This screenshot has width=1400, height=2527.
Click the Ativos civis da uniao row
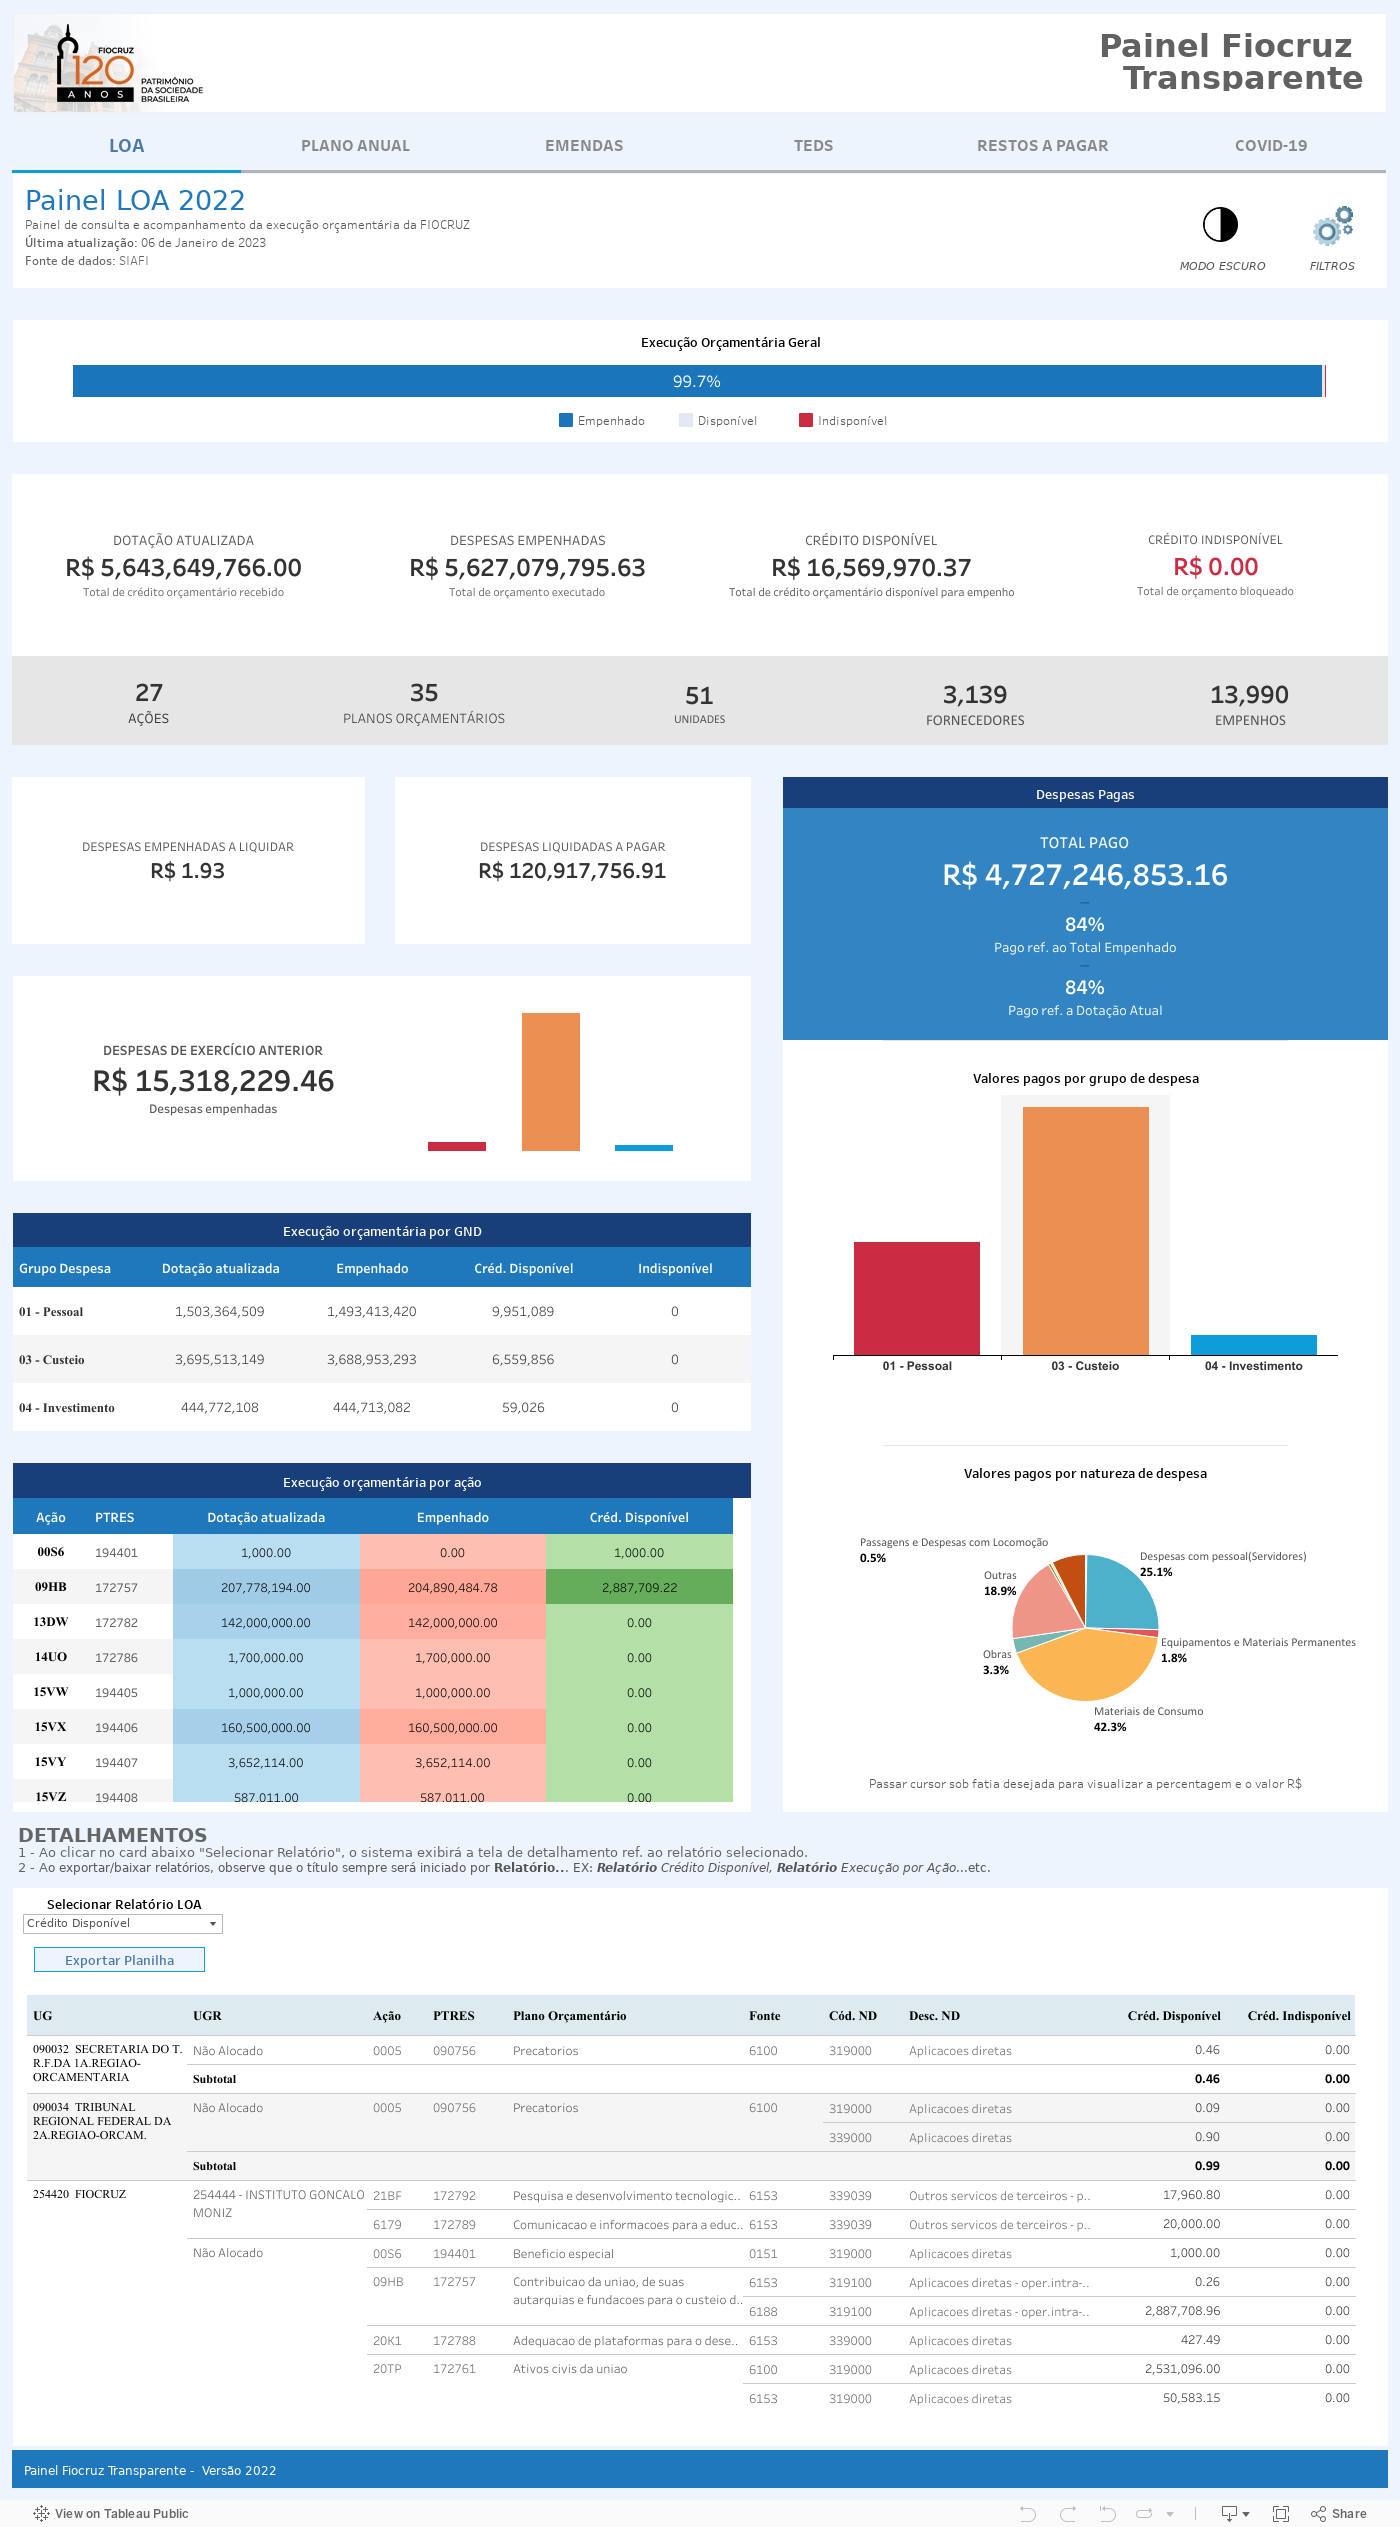click(570, 2369)
